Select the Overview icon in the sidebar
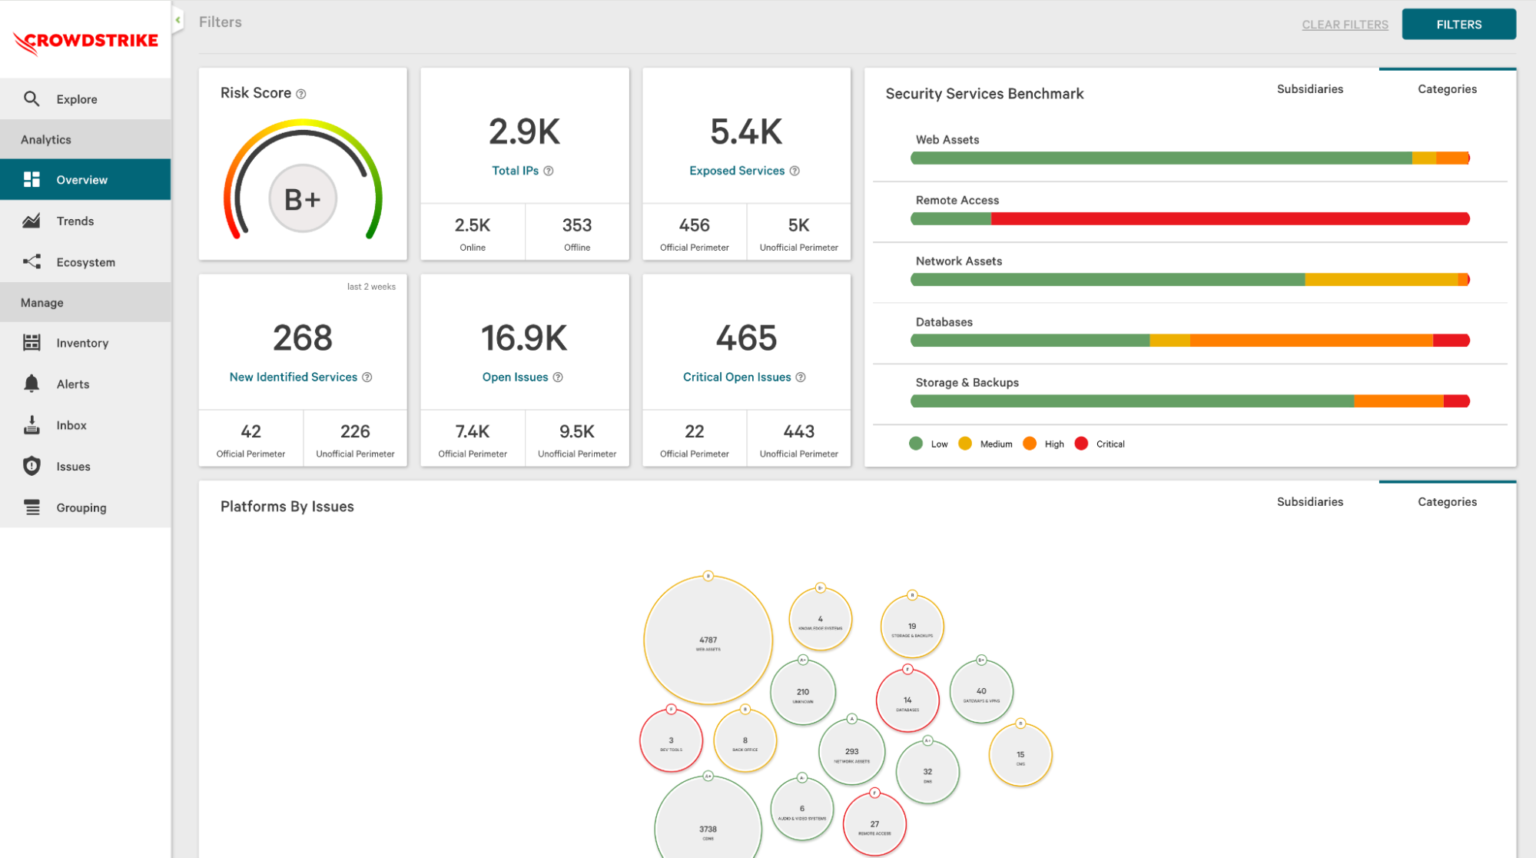Screen dimensions: 1536x858 pos(33,179)
